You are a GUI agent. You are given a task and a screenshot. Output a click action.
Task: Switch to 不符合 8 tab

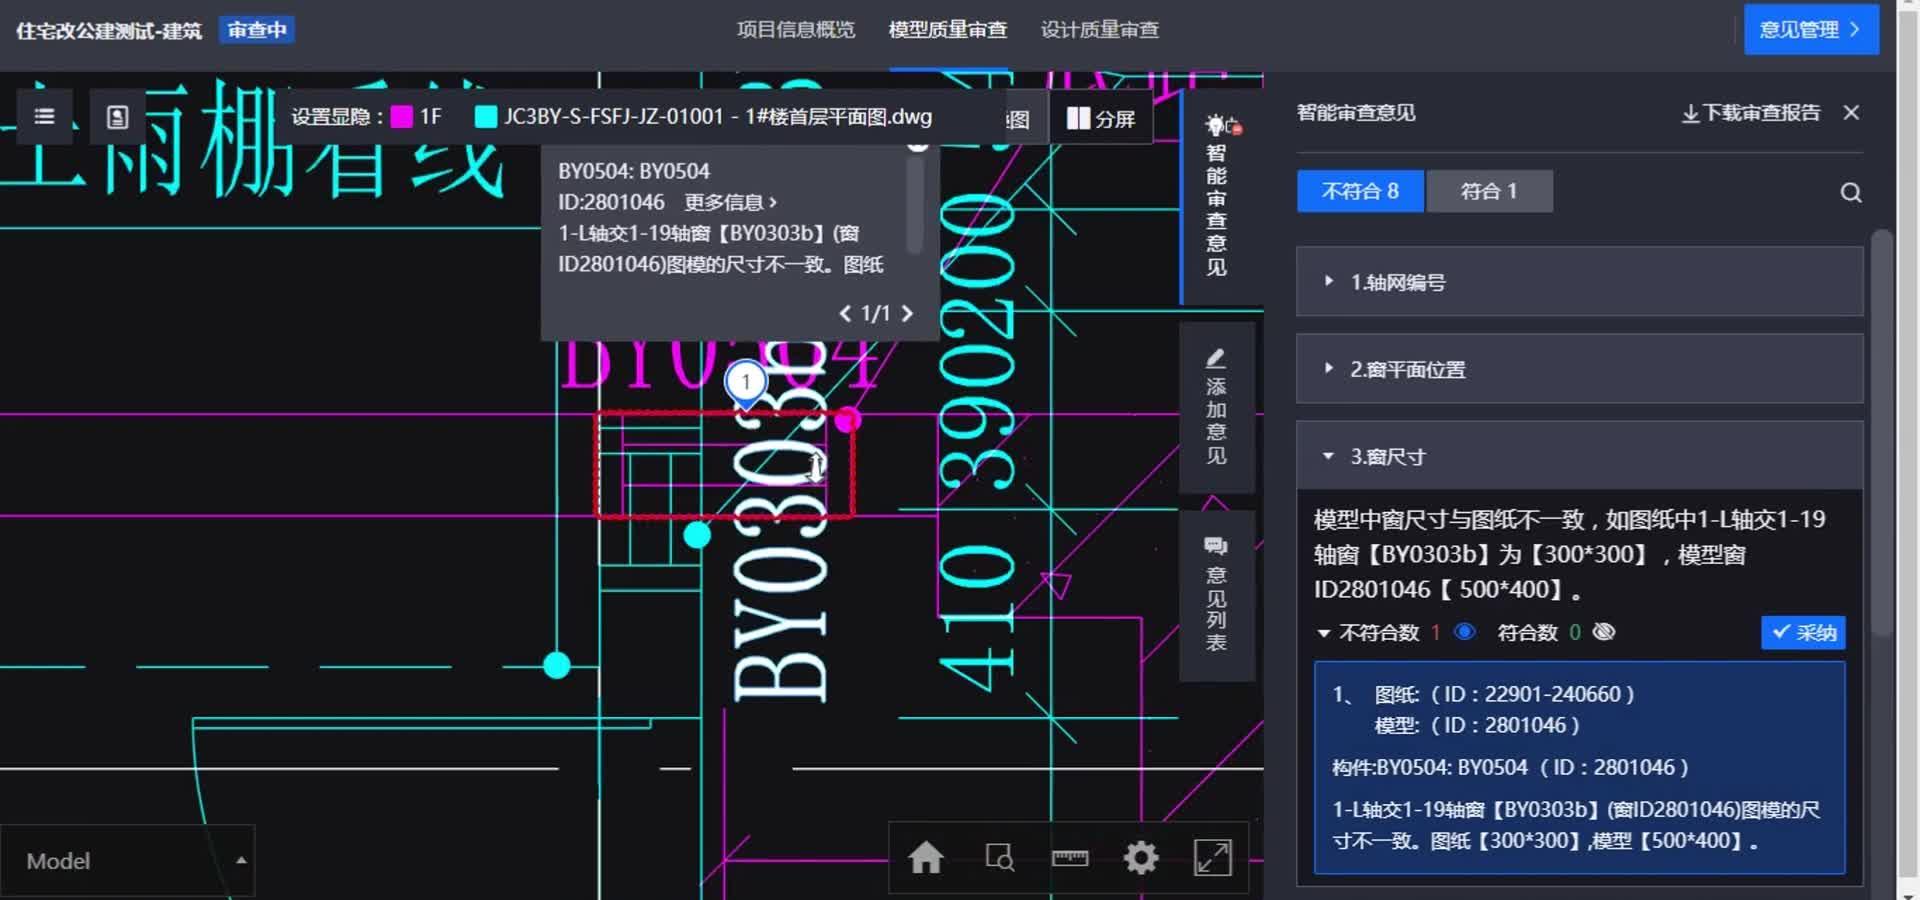click(x=1360, y=191)
